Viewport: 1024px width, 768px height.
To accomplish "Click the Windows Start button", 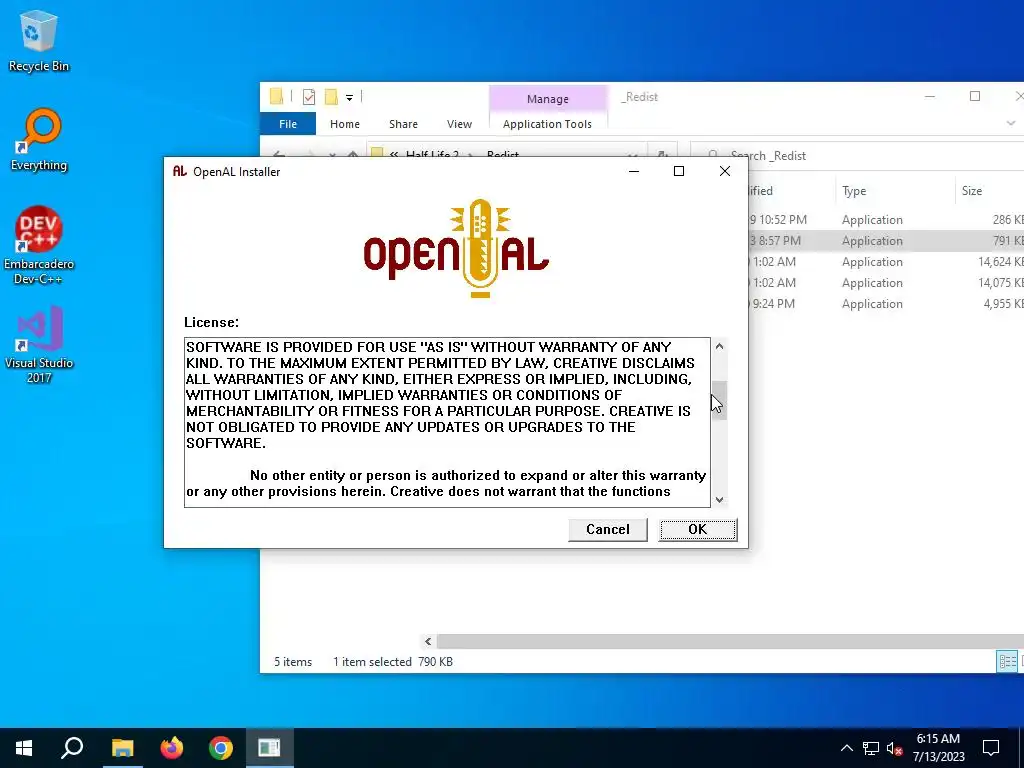I will point(24,748).
